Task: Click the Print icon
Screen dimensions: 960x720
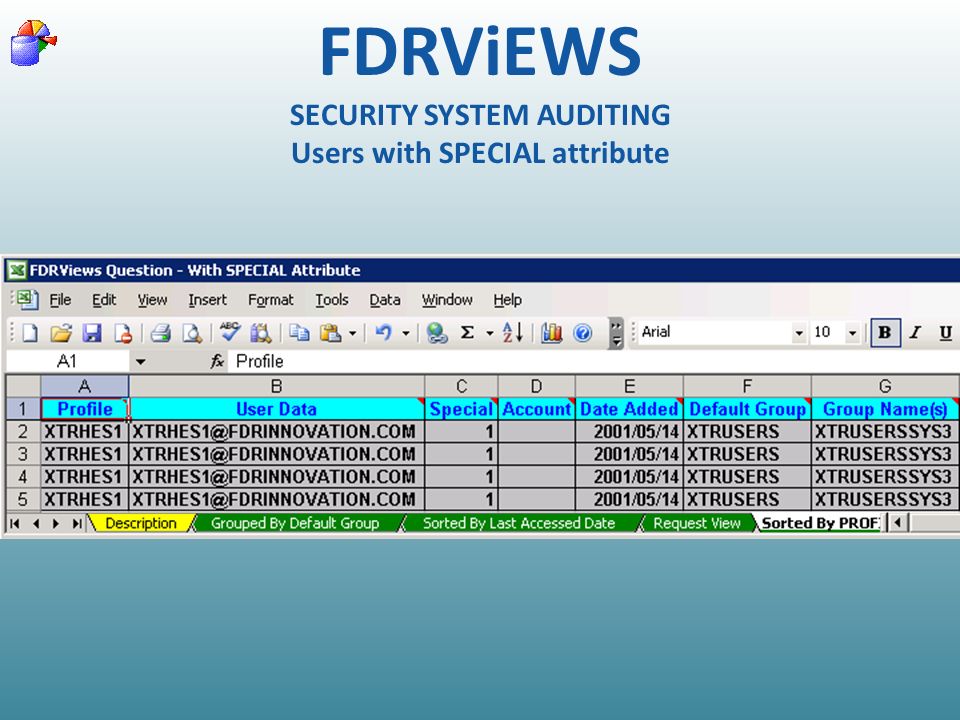Action: click(161, 333)
